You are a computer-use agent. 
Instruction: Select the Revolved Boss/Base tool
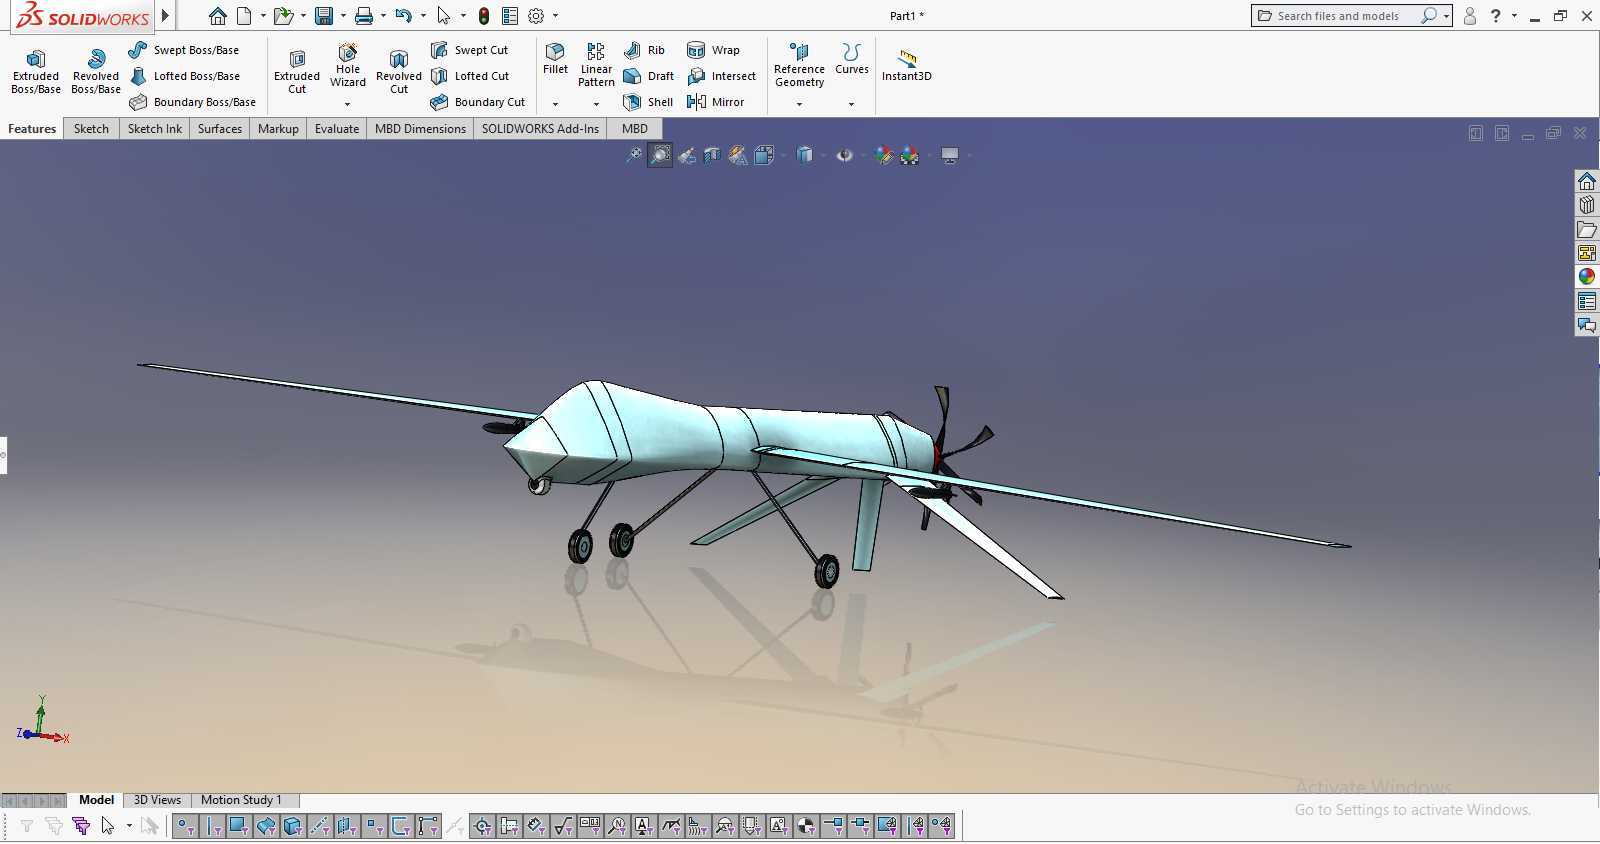[96, 71]
